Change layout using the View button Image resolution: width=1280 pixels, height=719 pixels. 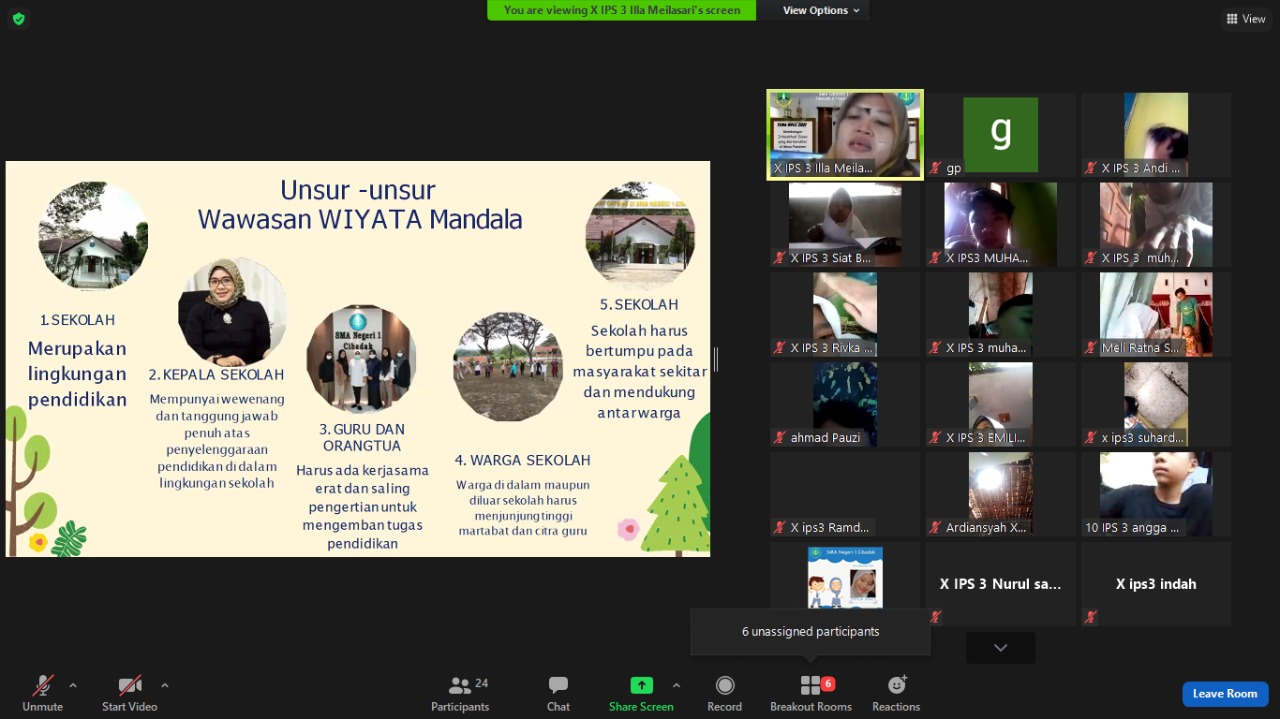(1246, 19)
